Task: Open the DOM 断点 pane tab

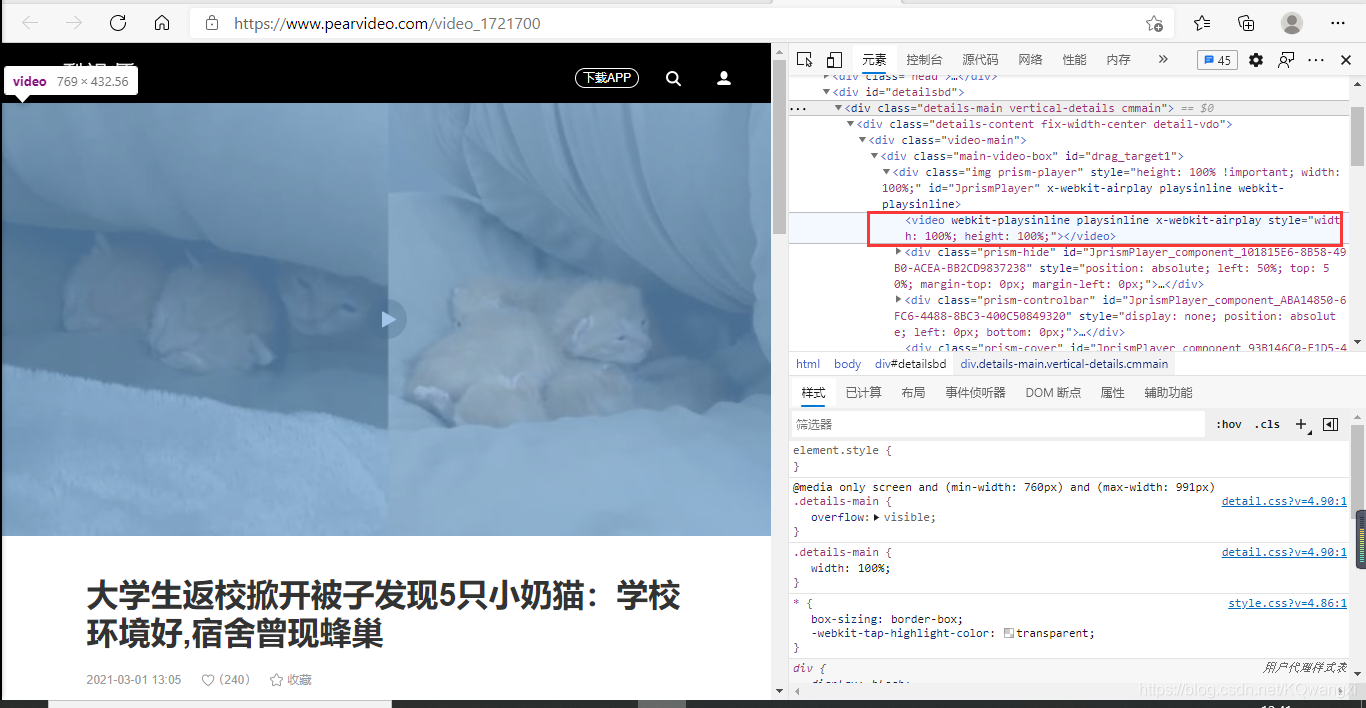Action: [1053, 393]
